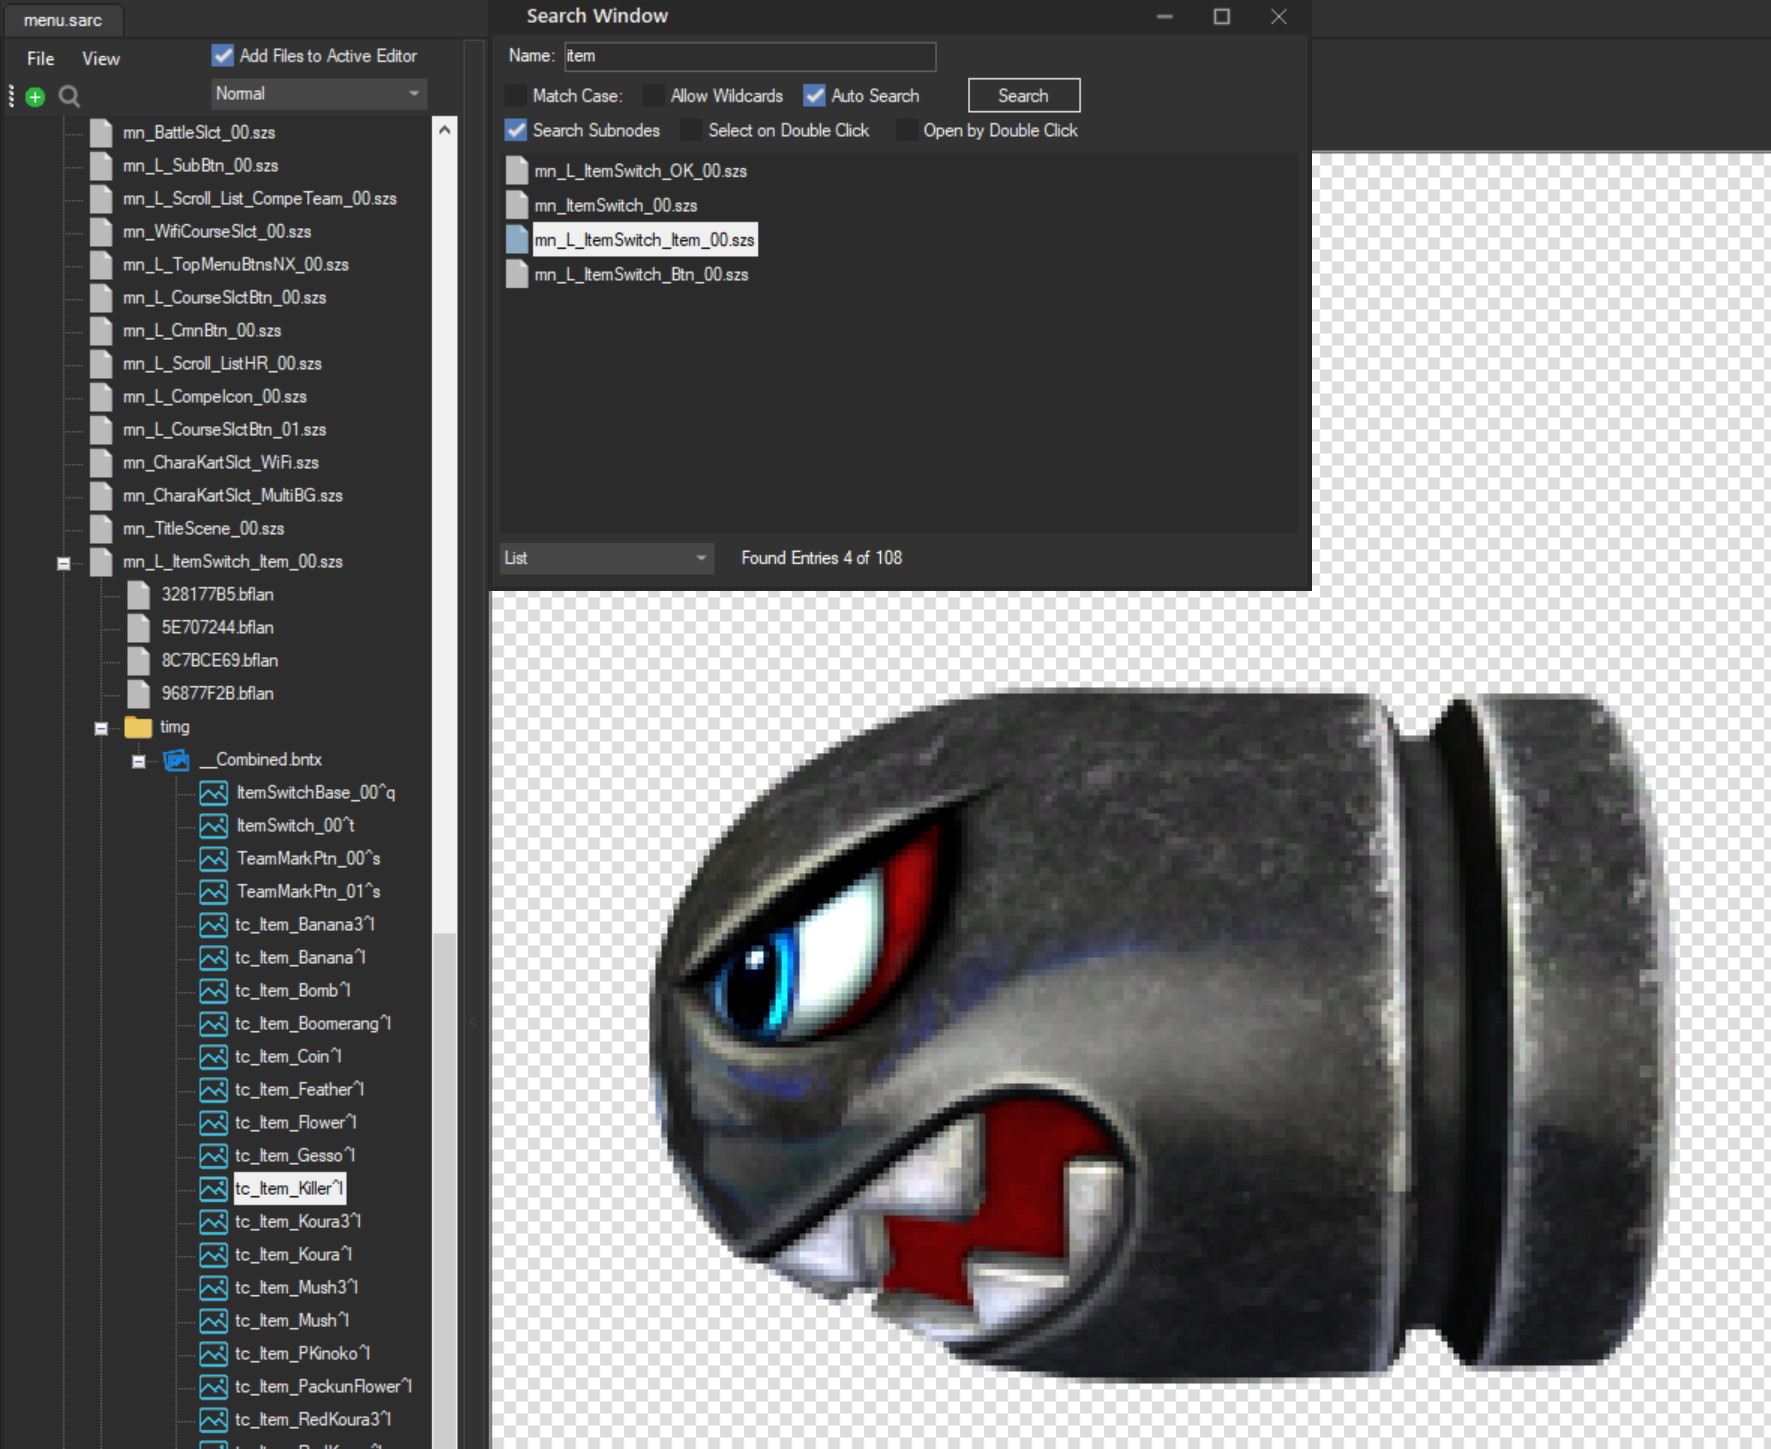Viewport: 1771px width, 1449px height.
Task: Click the magnifier search icon in toolbar
Action: pyautogui.click(x=69, y=96)
